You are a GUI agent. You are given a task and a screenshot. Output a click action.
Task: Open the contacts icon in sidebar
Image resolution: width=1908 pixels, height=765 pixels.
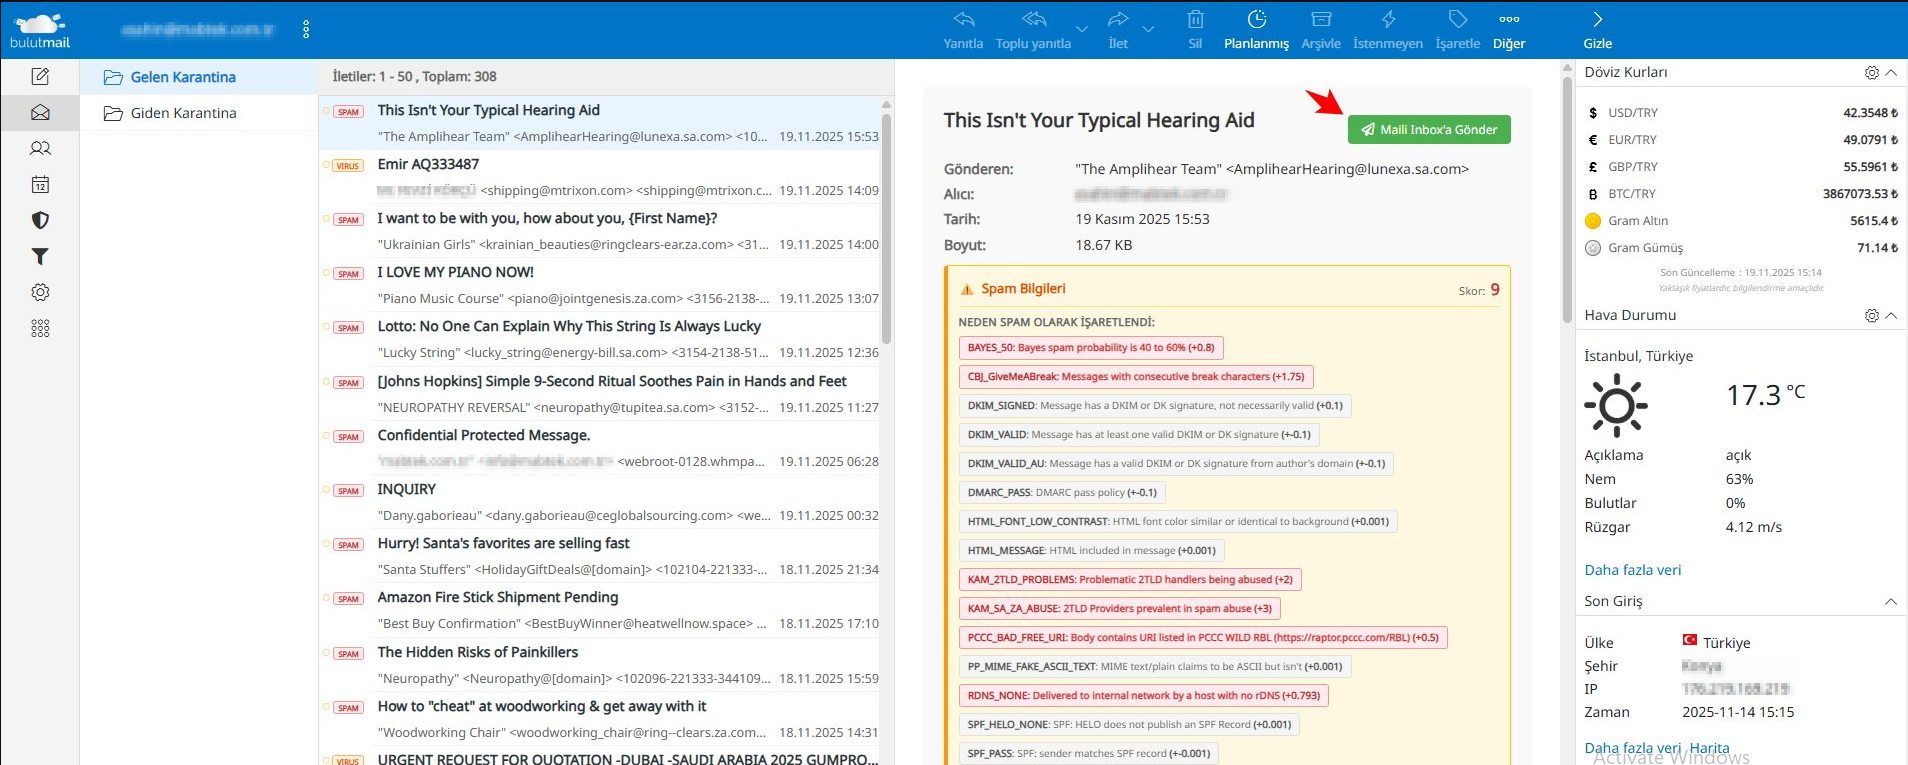(40, 148)
